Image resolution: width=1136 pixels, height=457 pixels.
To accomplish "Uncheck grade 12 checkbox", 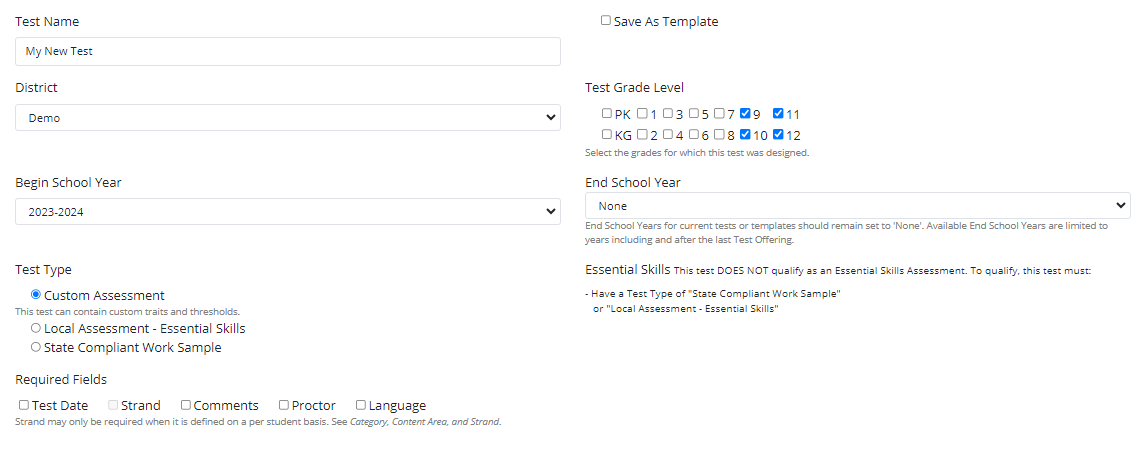I will click(778, 134).
